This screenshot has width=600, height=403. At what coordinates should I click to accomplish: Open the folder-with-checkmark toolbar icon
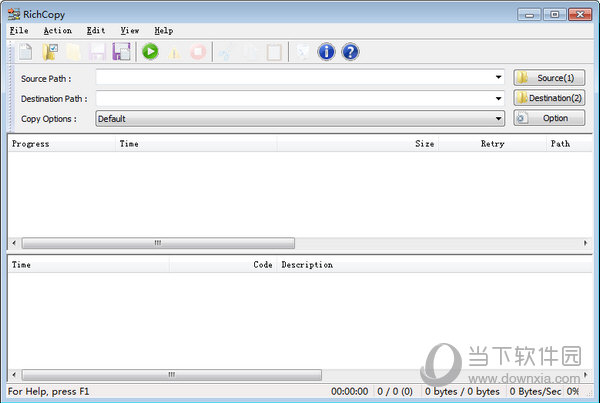point(50,52)
